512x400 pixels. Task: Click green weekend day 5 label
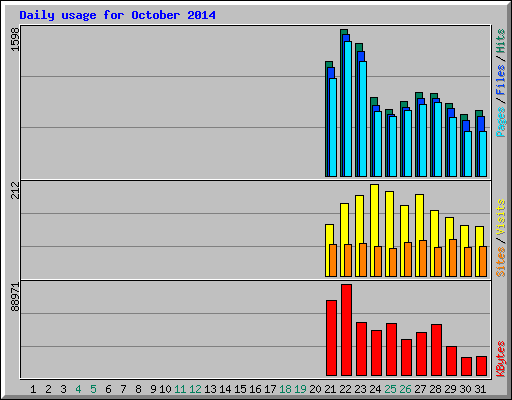[93, 389]
